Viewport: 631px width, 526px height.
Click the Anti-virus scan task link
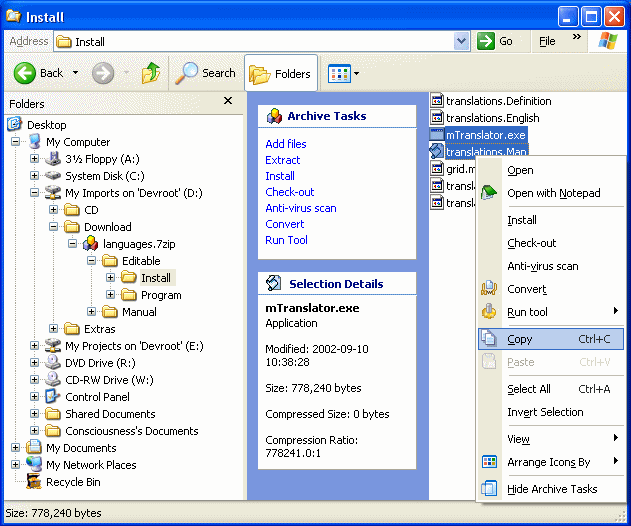[x=301, y=208]
